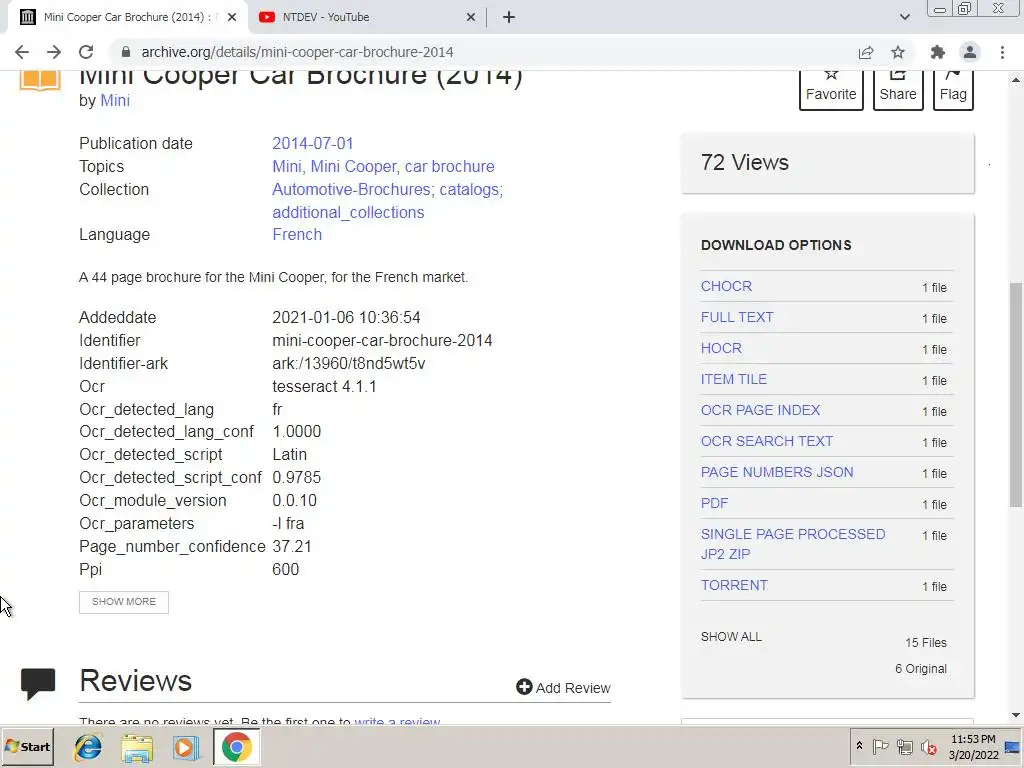Click the write a review link
1024x768 pixels.
[x=397, y=721]
